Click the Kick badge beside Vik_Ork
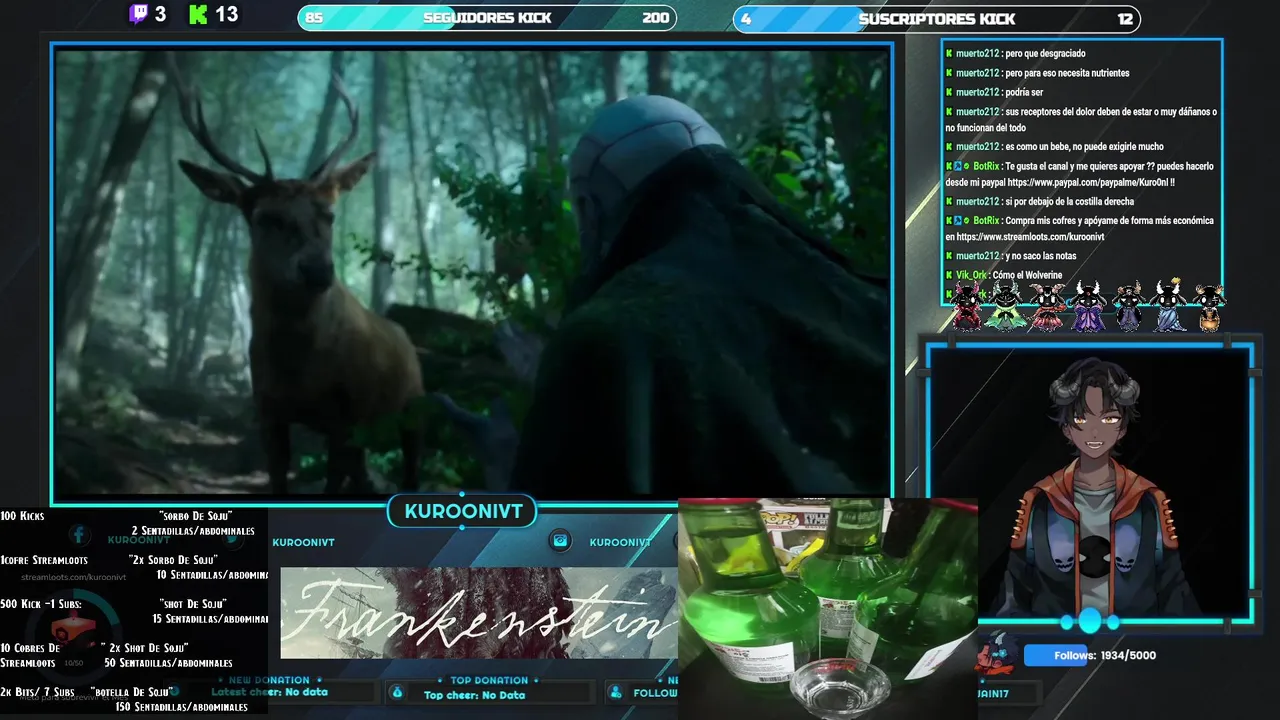Viewport: 1280px width, 720px height. (x=950, y=275)
